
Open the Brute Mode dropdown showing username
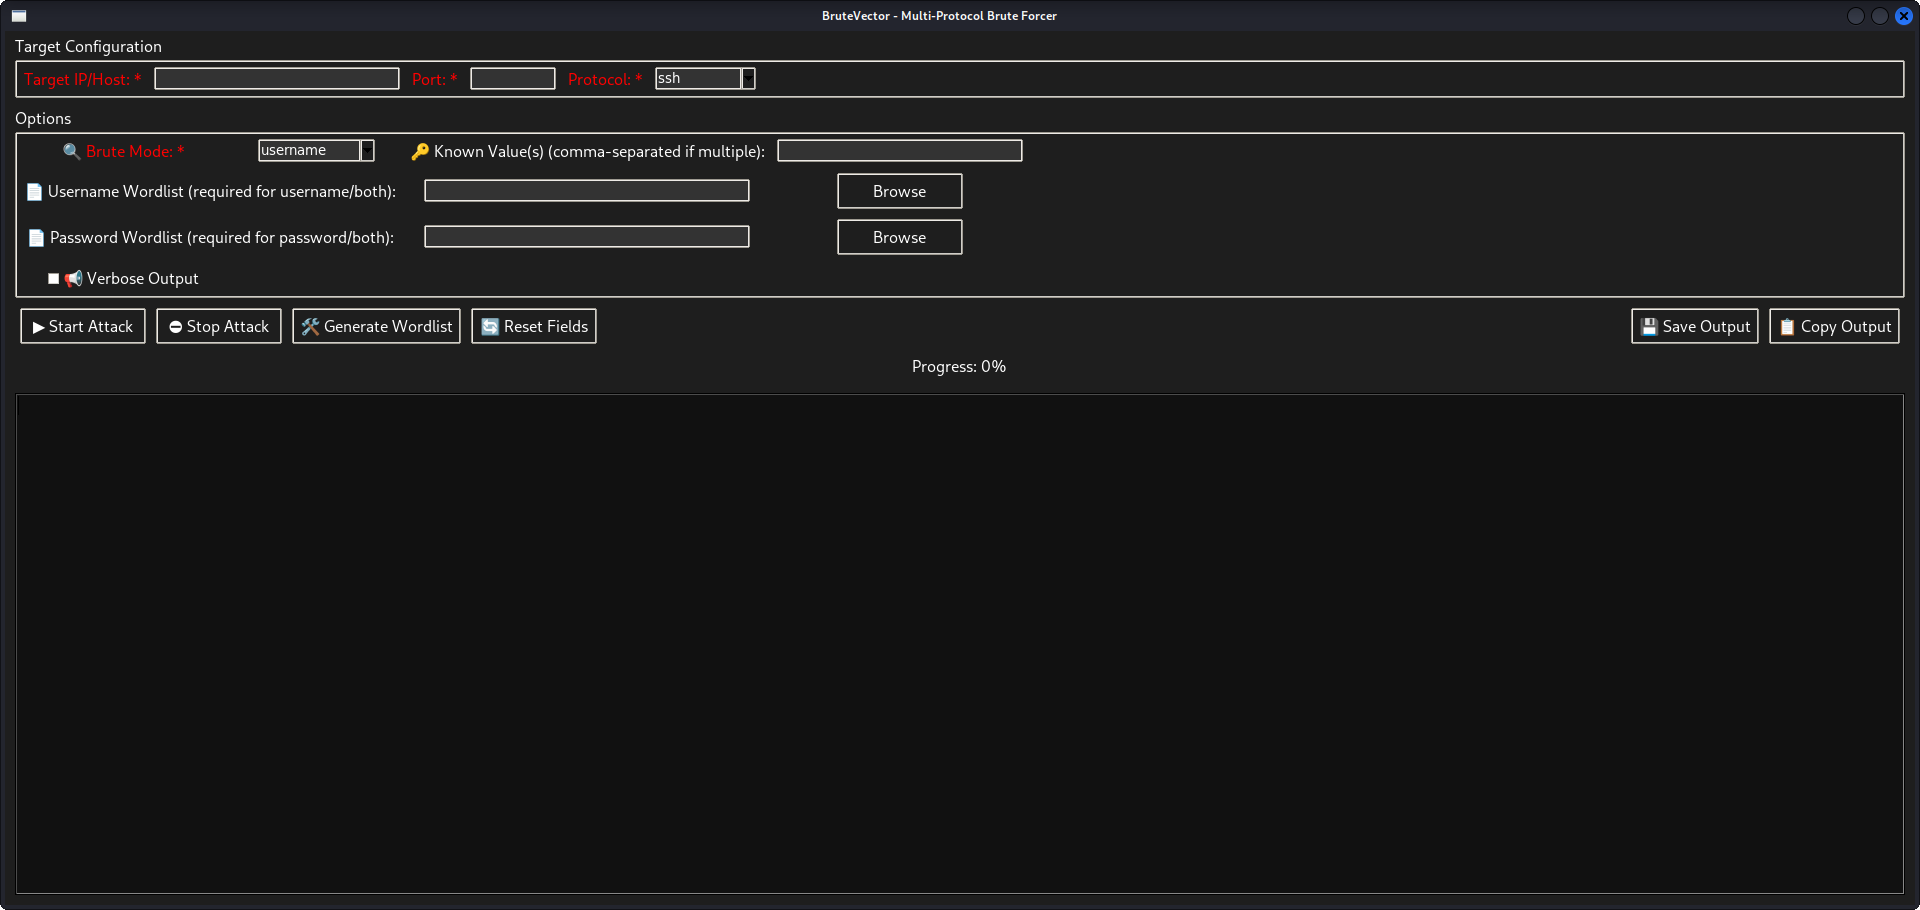310,150
